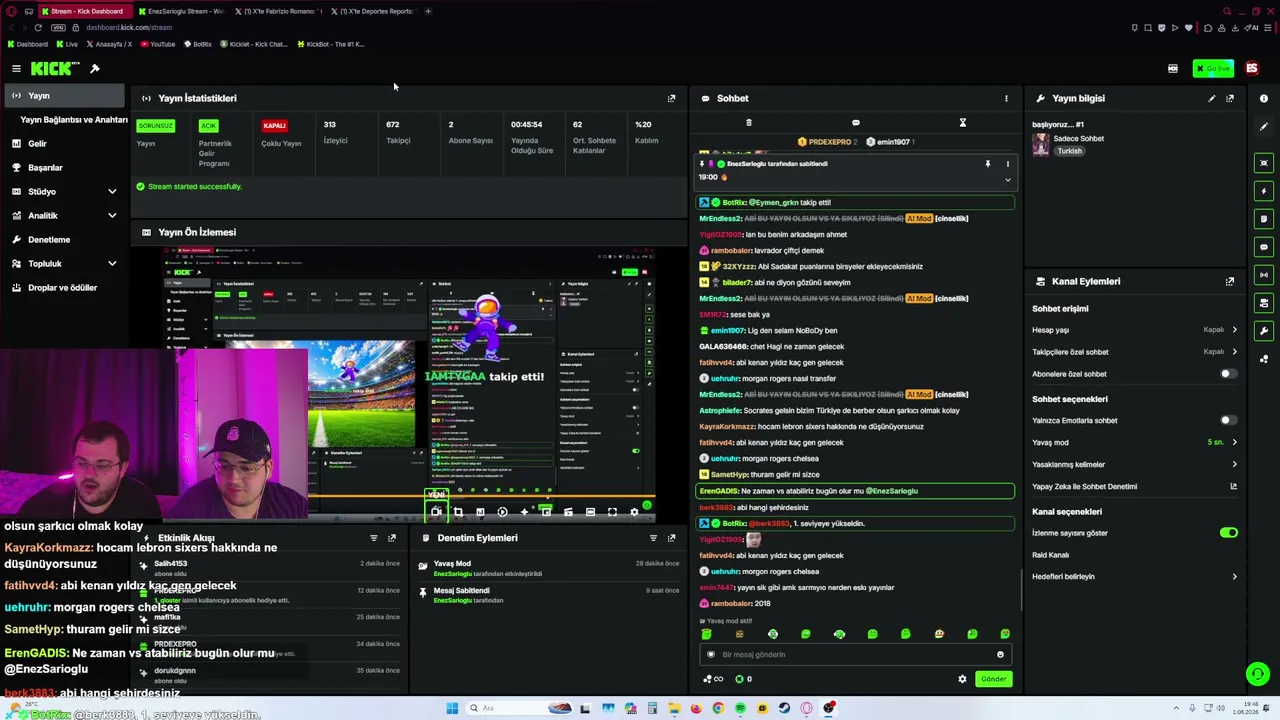Image resolution: width=1280 pixels, height=720 pixels.
Task: Filter the Denetim Eylemleri panel
Action: pos(653,538)
